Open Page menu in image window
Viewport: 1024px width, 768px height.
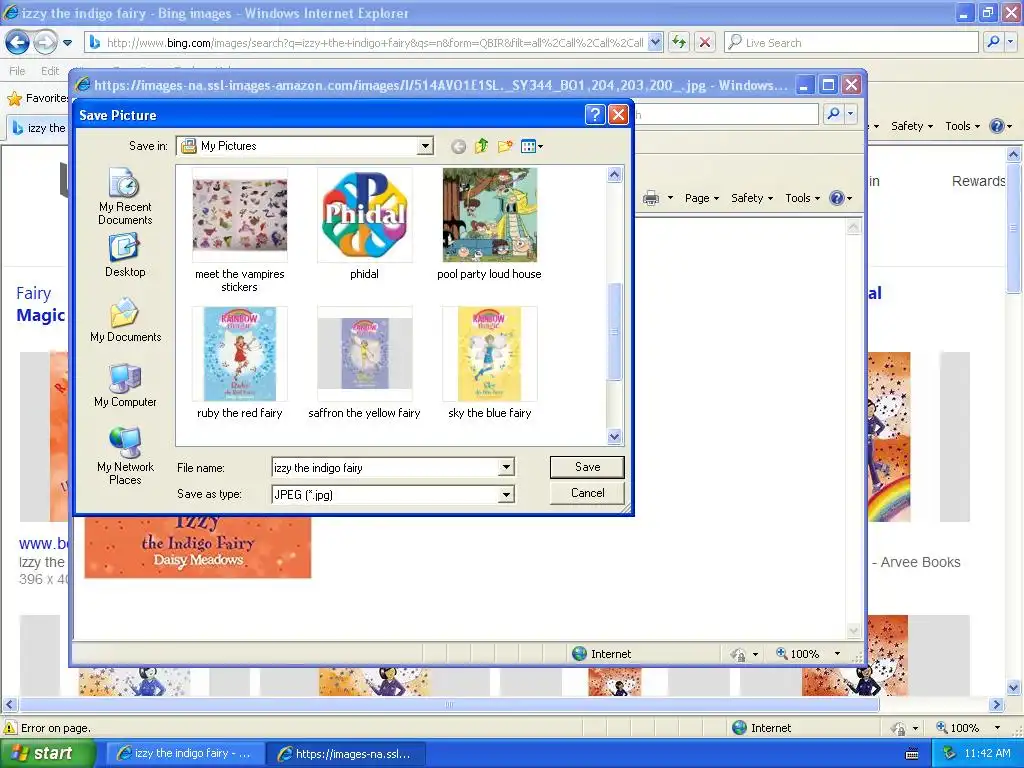click(701, 198)
